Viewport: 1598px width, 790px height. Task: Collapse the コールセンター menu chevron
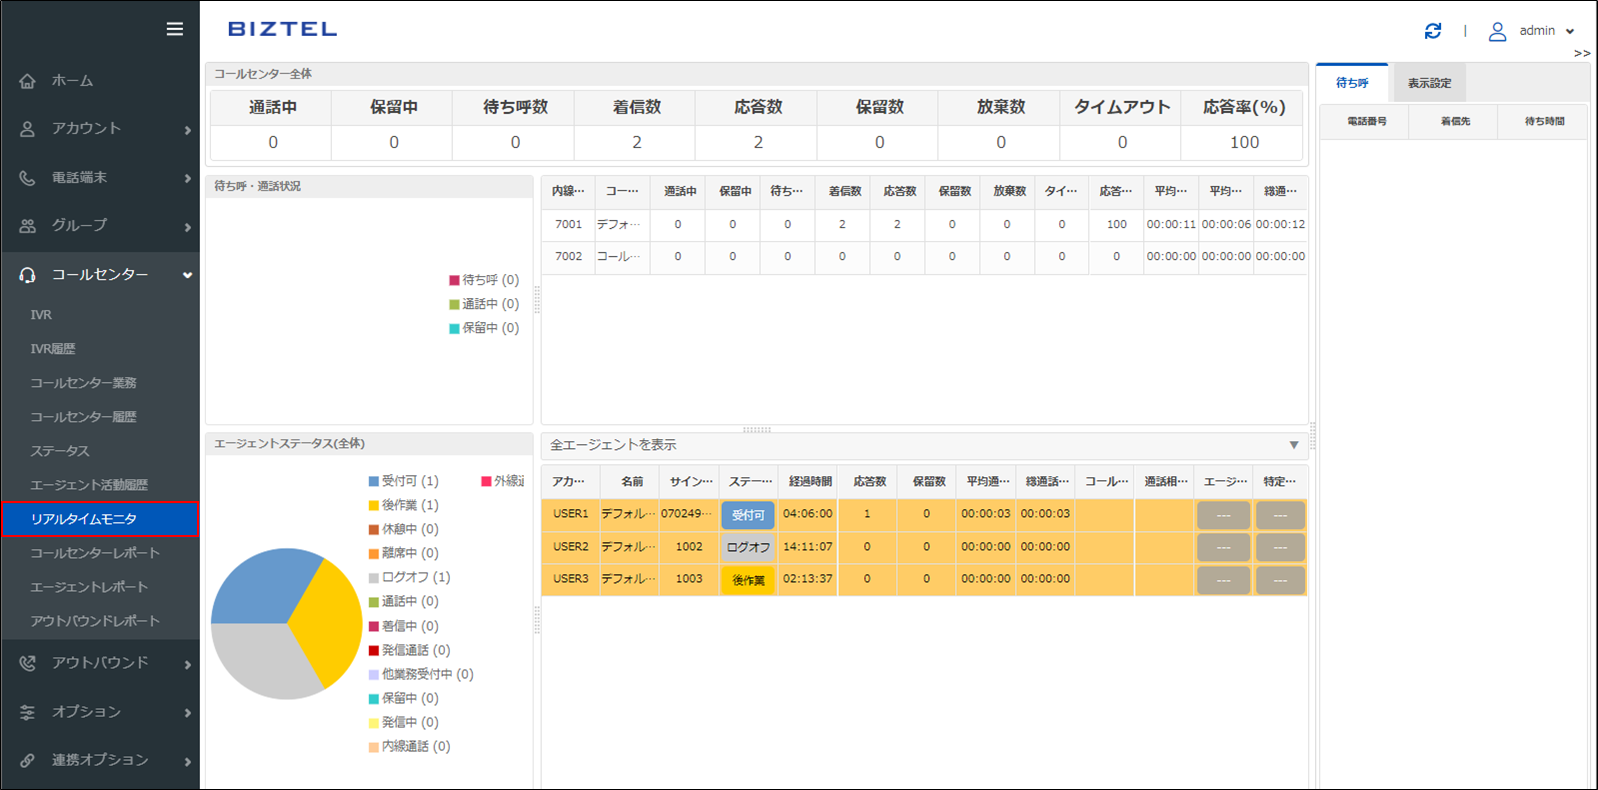pos(187,275)
